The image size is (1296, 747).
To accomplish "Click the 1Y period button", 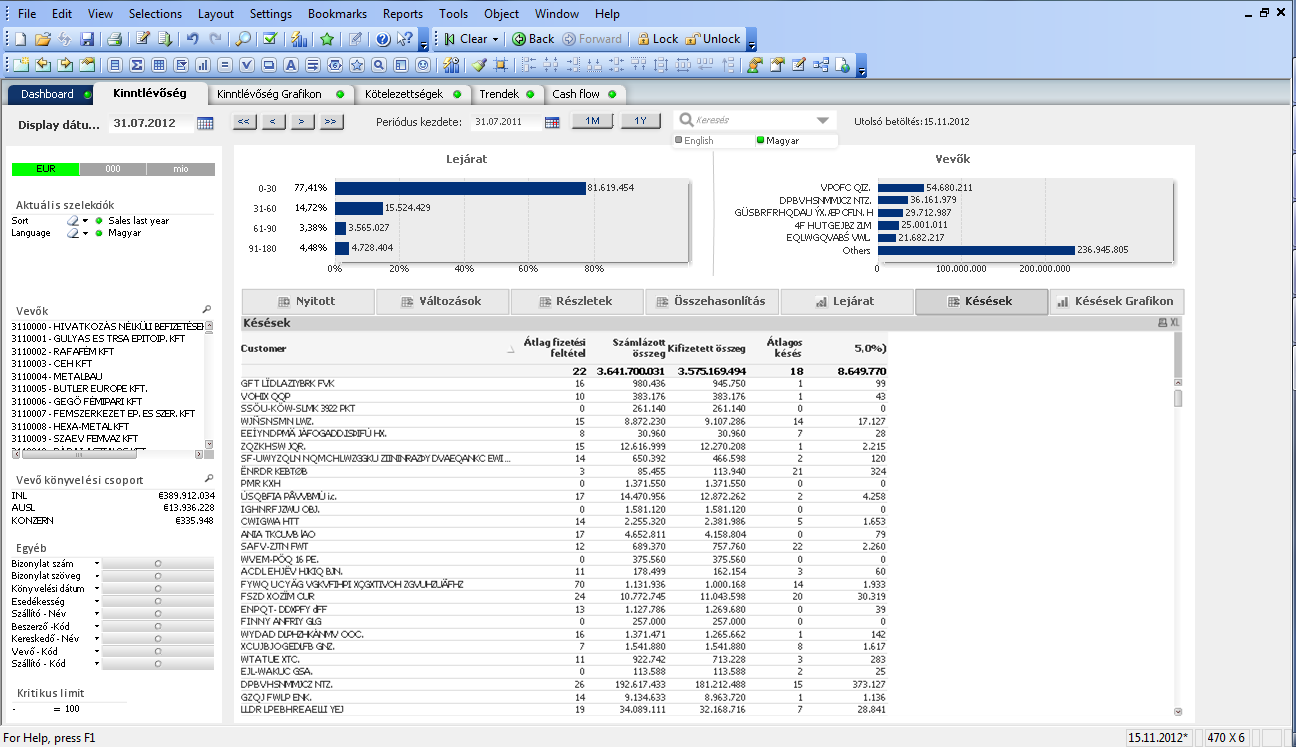I will point(641,121).
